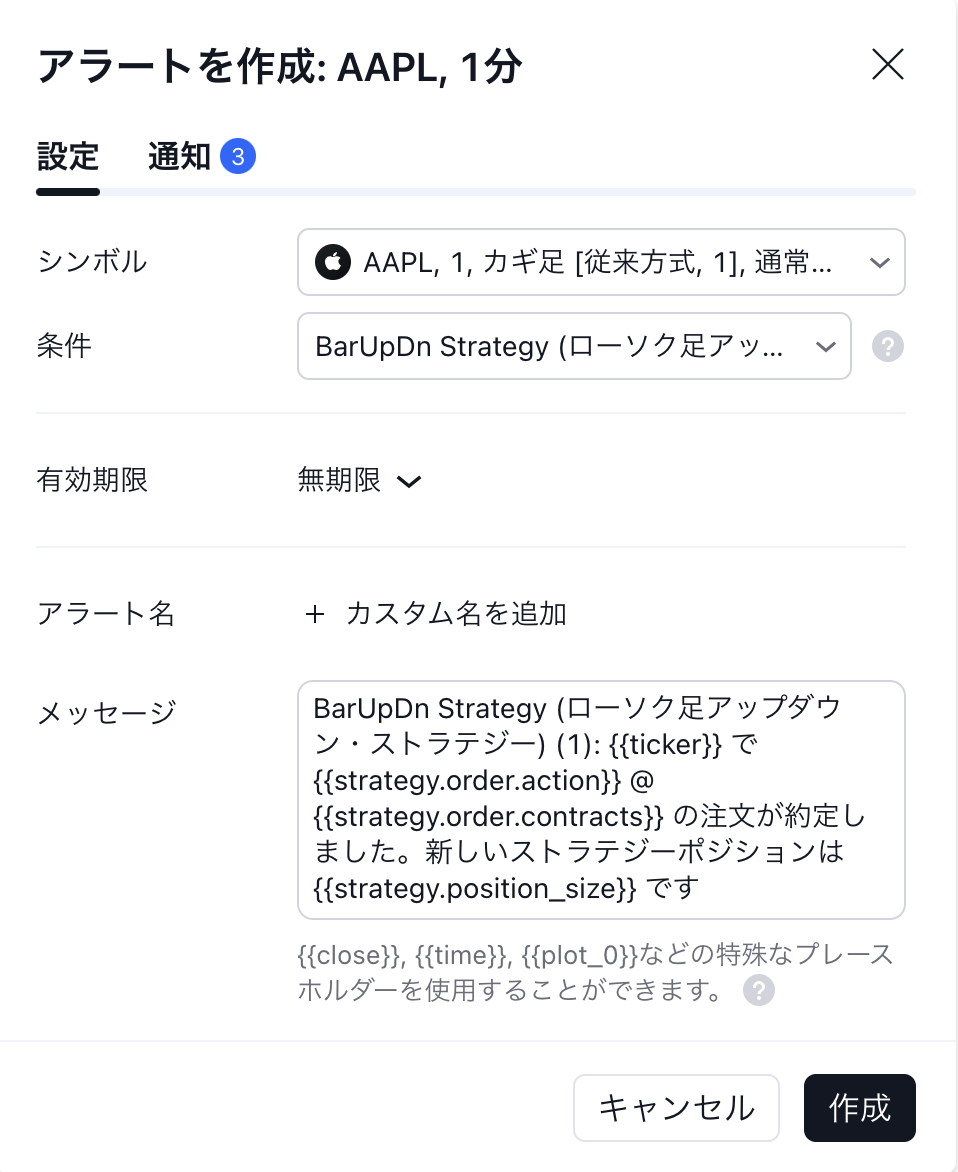Screen dimensions: 958x1172
Task: Click inside the メッセージ text area
Action: 600,799
